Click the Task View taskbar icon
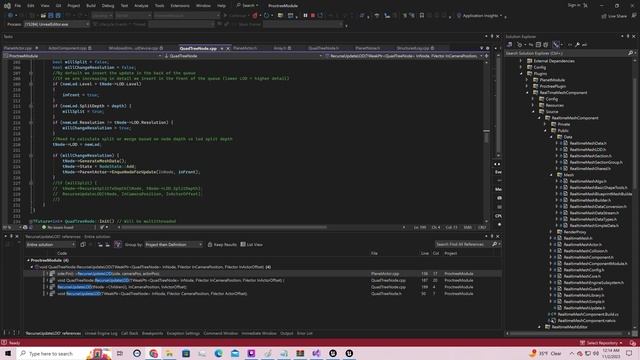 [120, 353]
